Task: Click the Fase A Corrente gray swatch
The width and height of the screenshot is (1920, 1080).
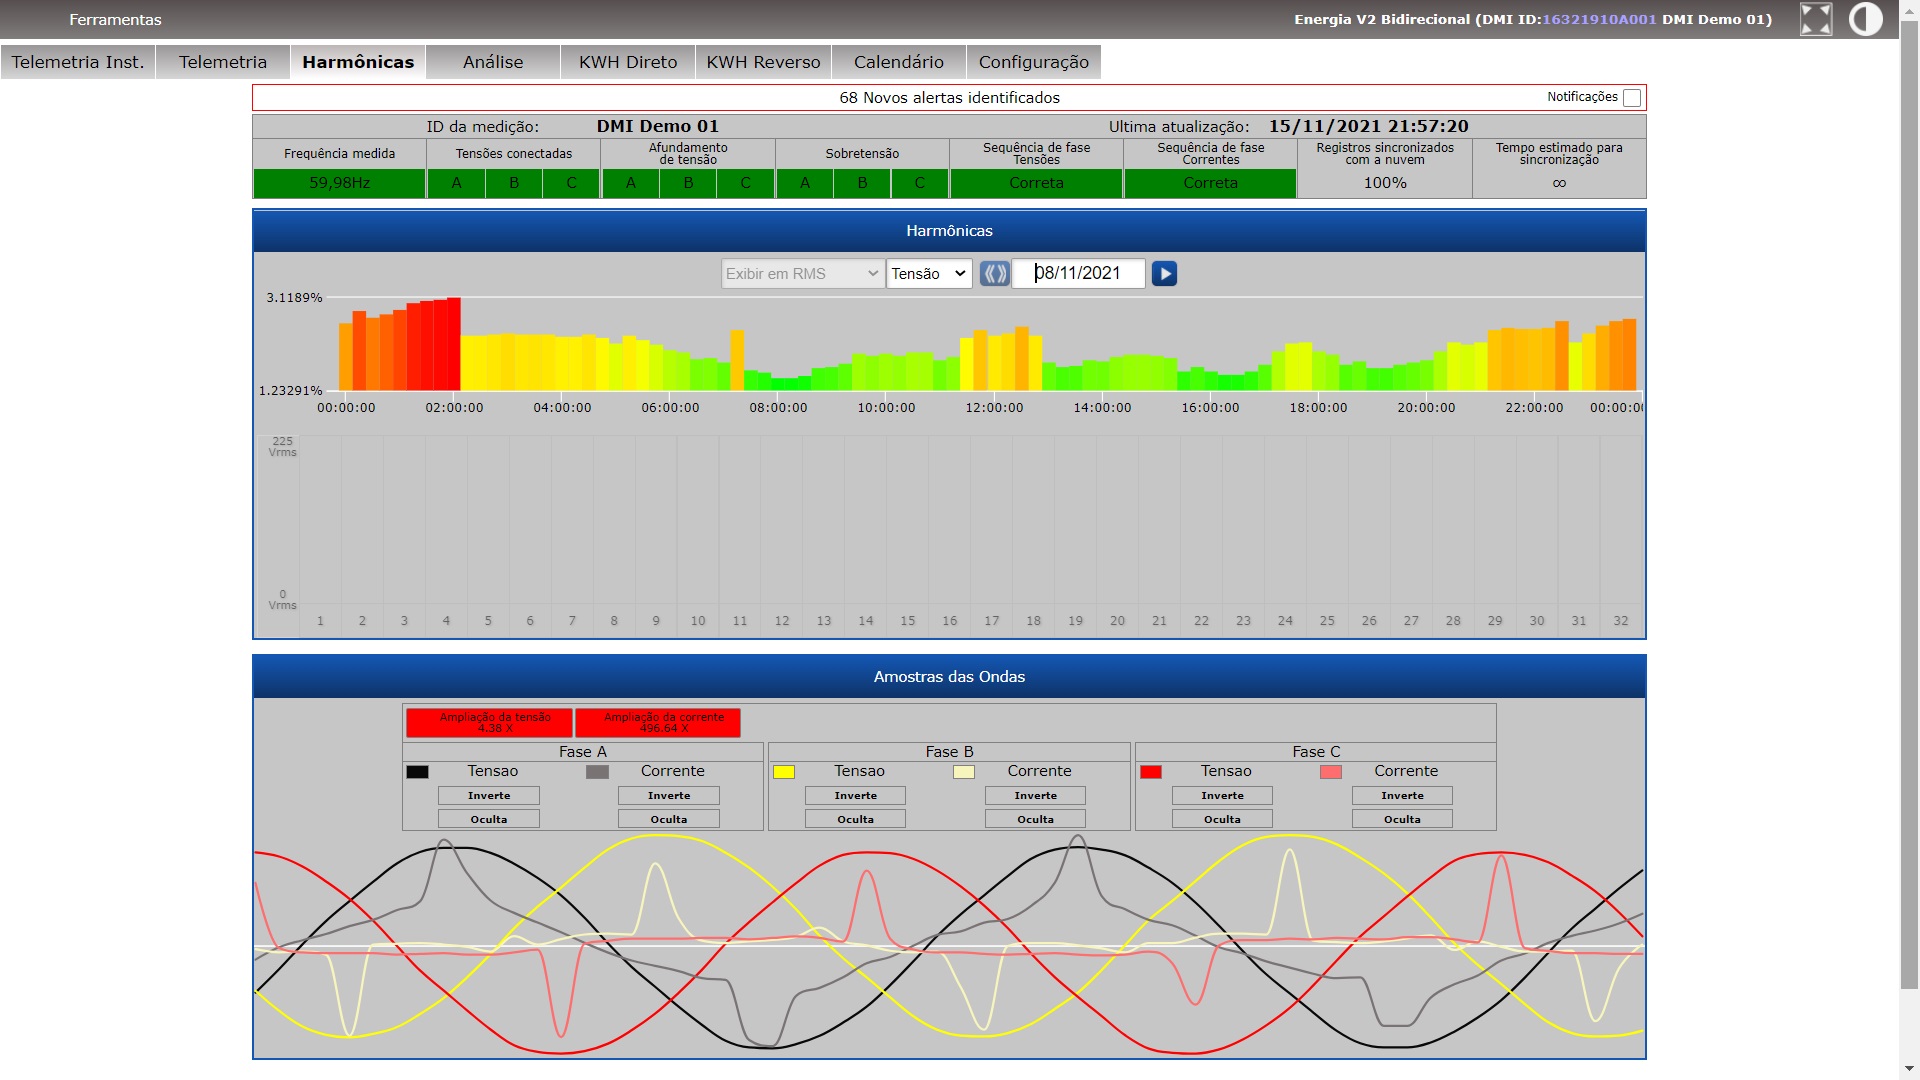Action: click(597, 772)
